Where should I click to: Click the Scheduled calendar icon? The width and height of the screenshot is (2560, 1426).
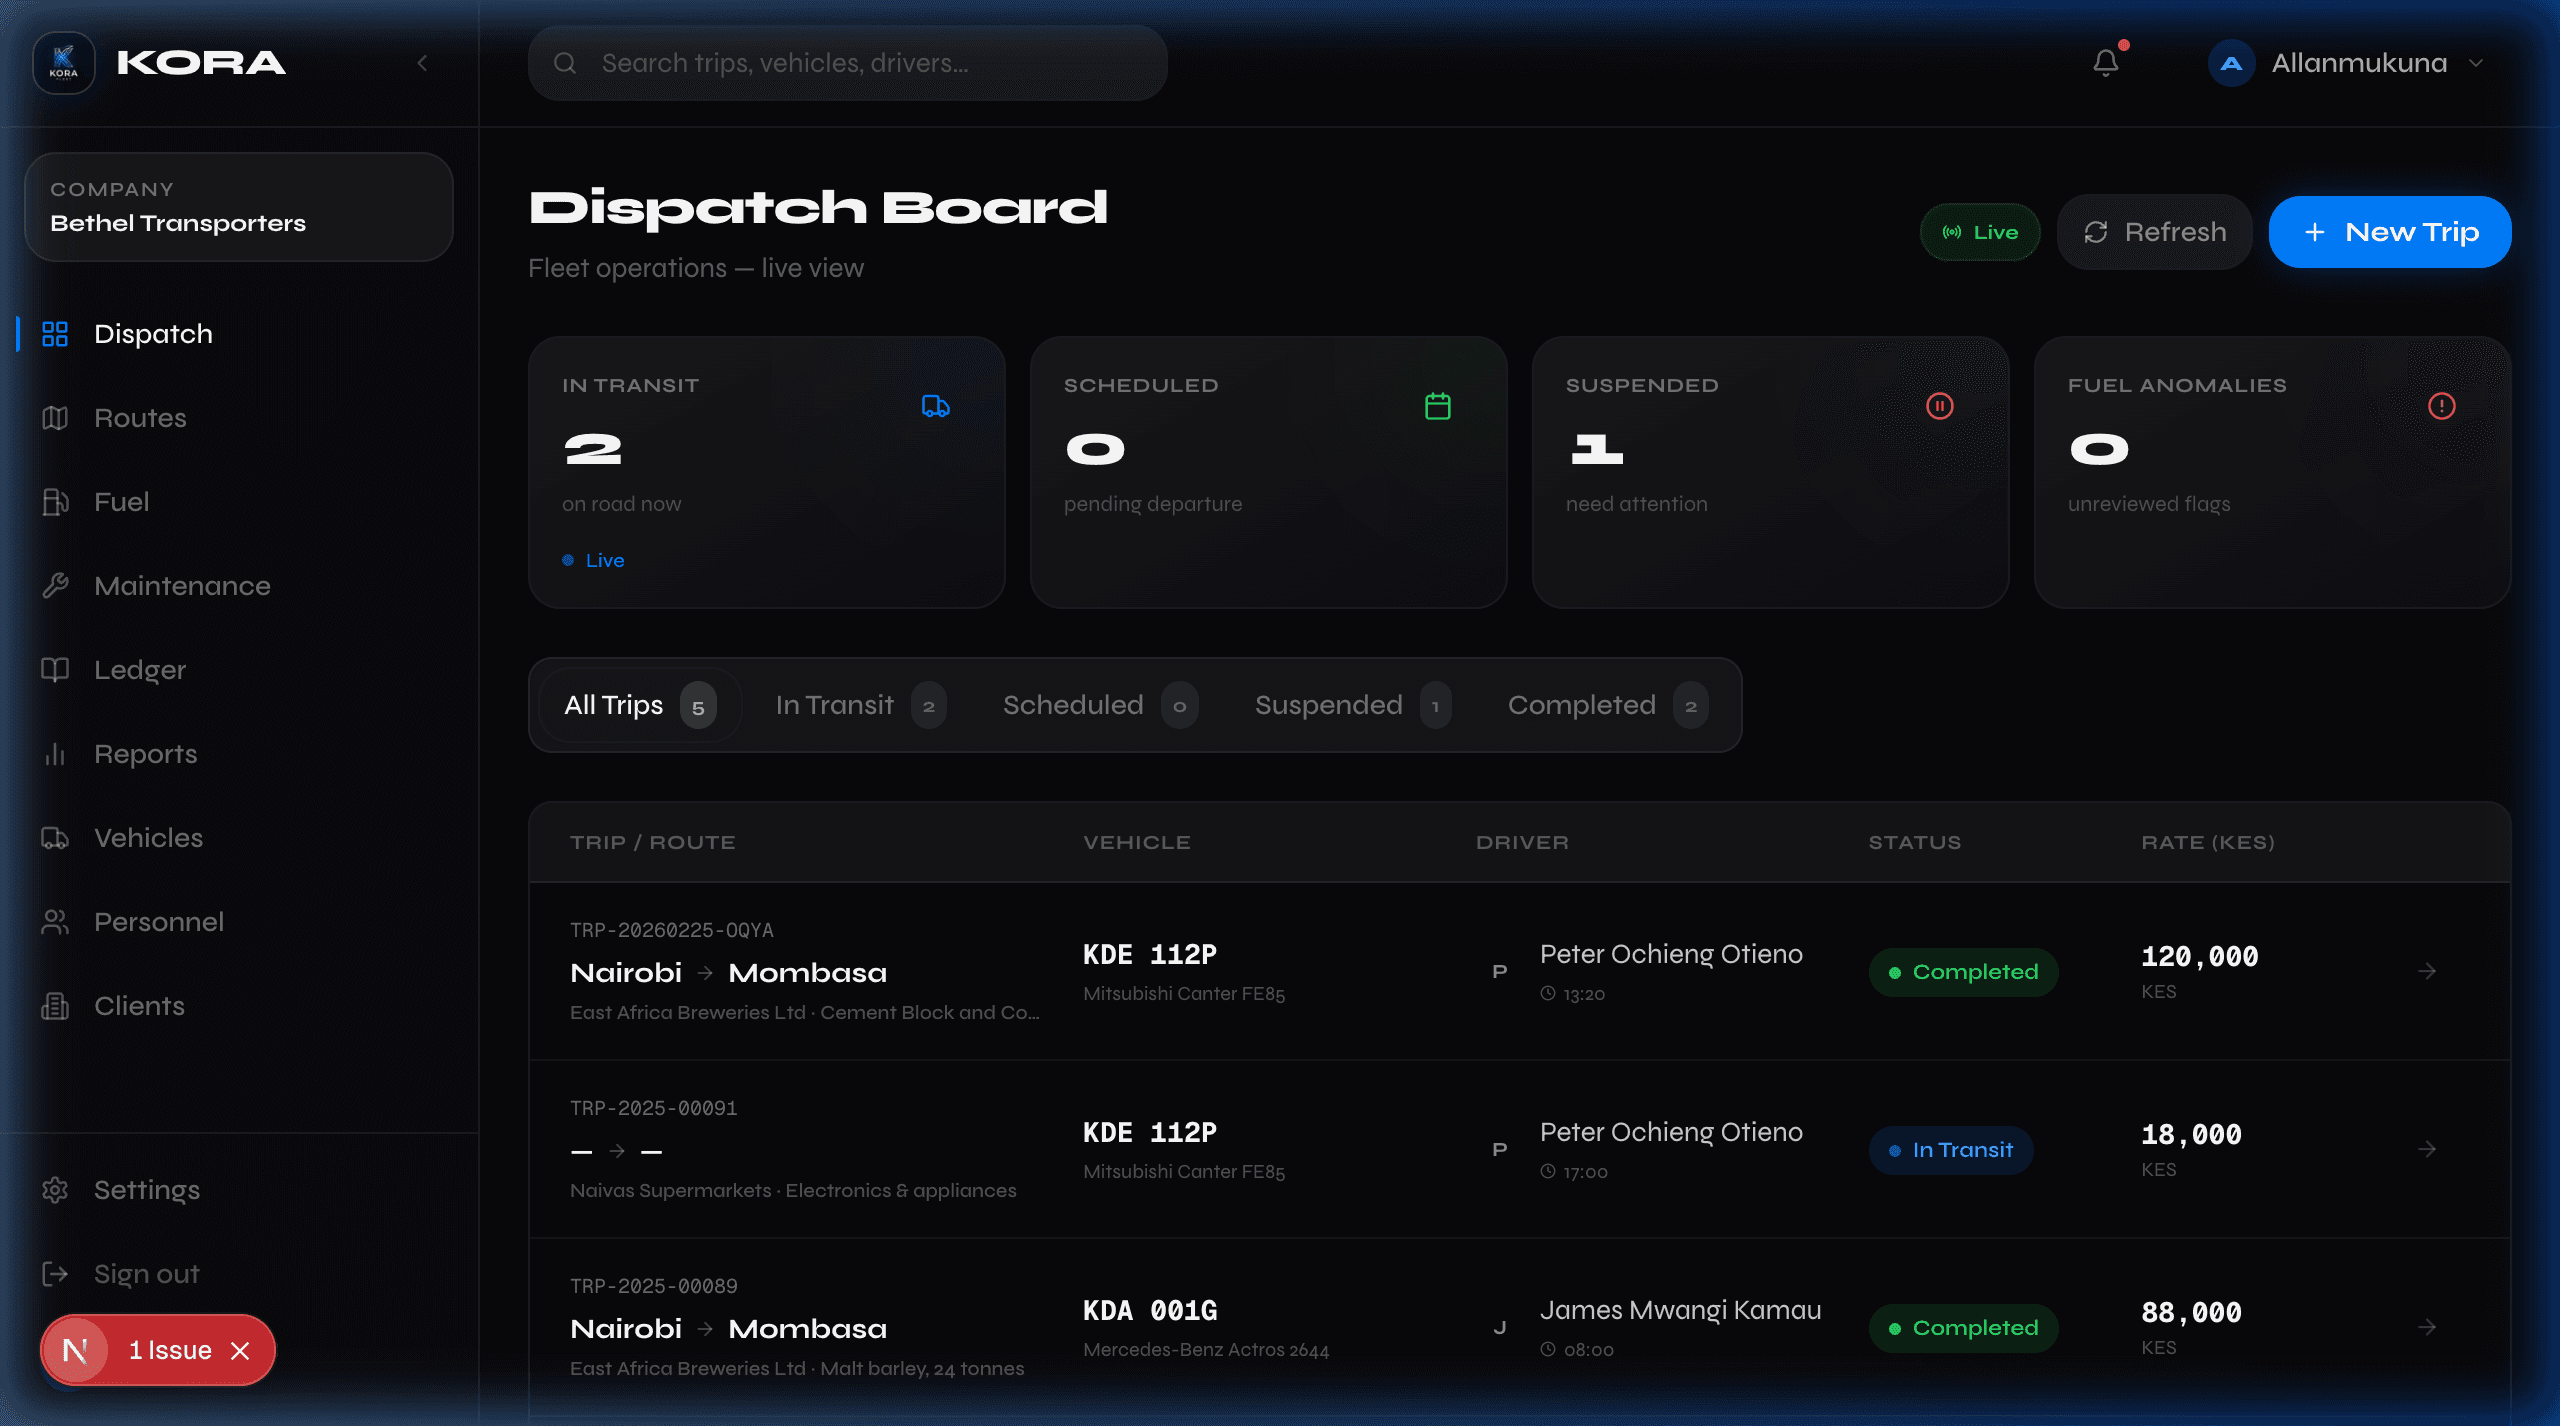1438,406
